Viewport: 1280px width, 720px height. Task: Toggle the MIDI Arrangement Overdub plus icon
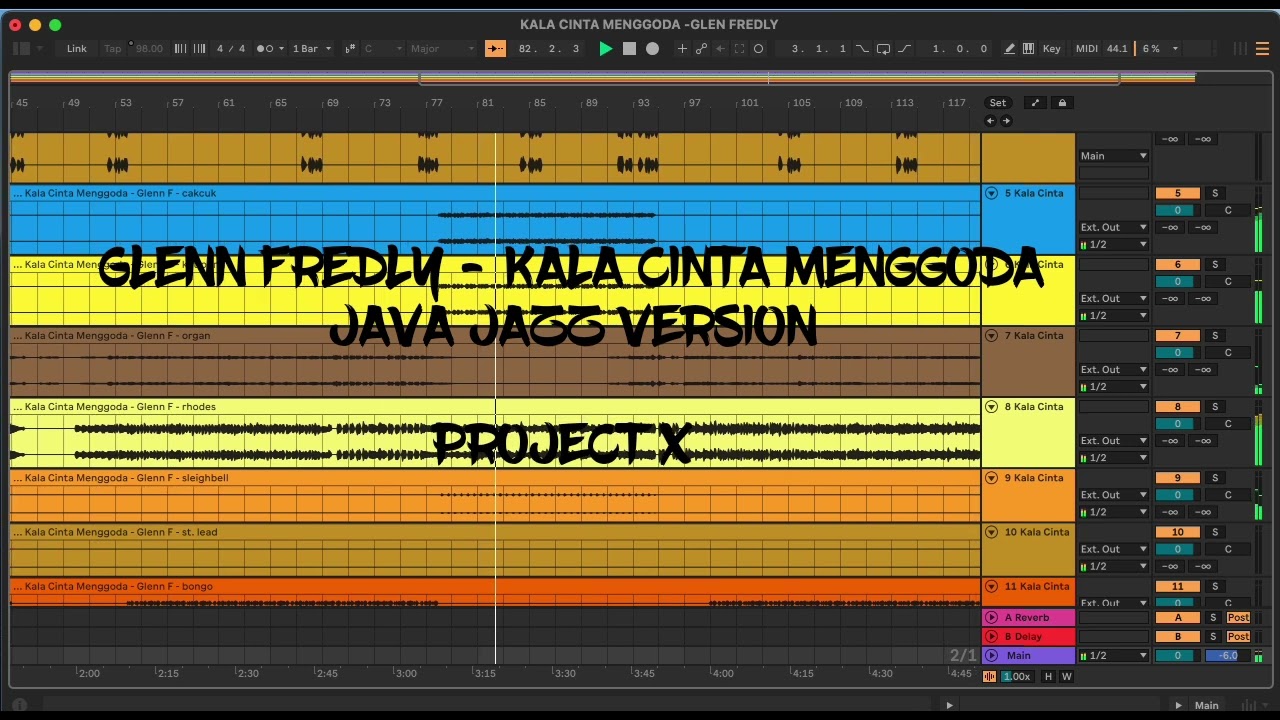(x=682, y=48)
